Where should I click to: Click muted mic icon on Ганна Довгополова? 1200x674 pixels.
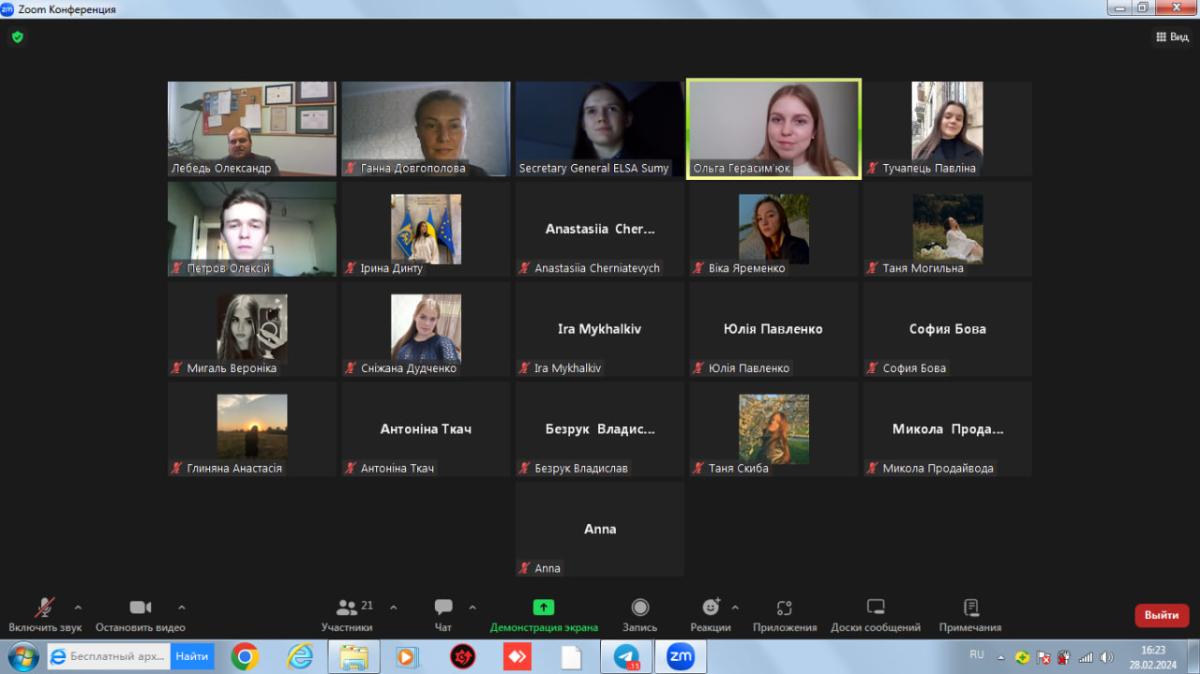[351, 168]
